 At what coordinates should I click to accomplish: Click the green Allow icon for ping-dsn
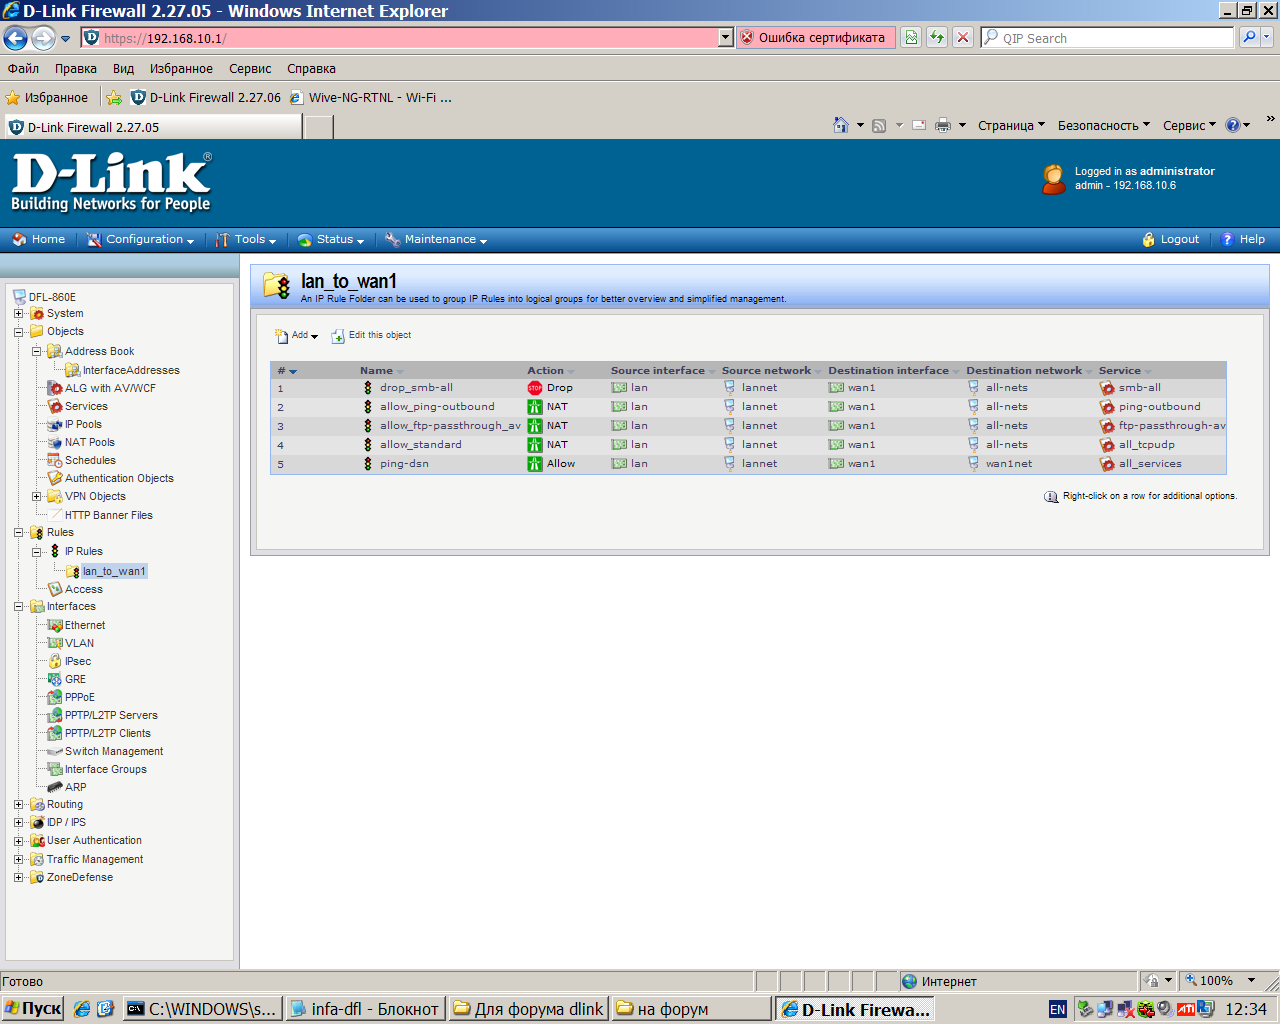535,464
